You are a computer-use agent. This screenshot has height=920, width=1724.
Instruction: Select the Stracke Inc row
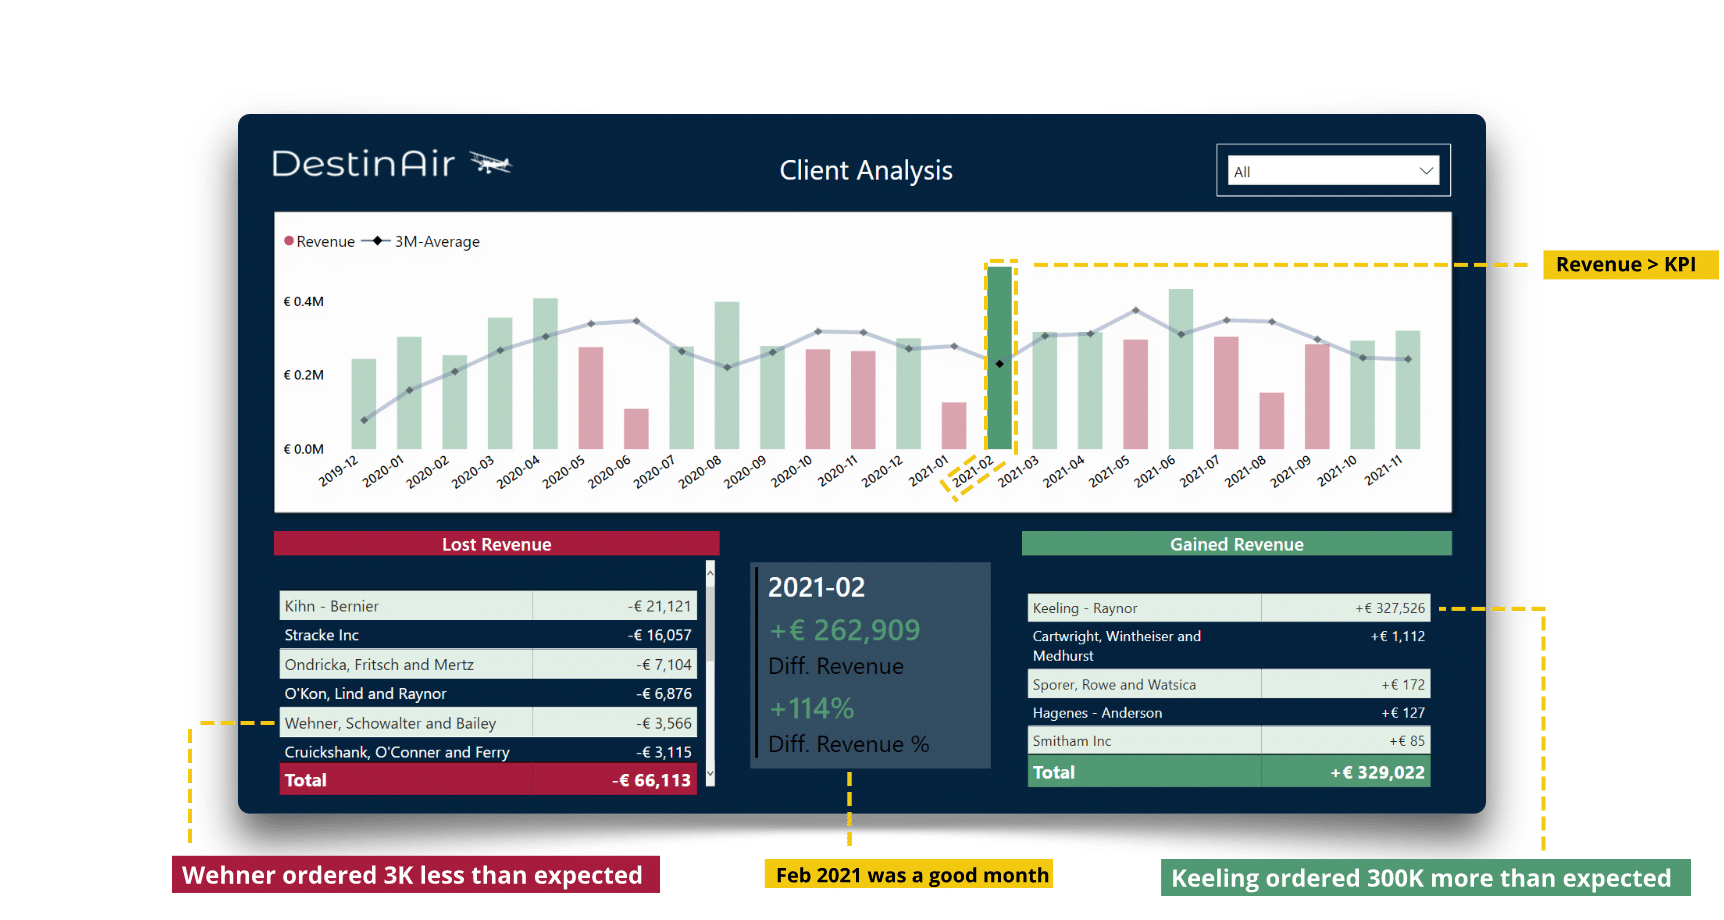pos(488,635)
